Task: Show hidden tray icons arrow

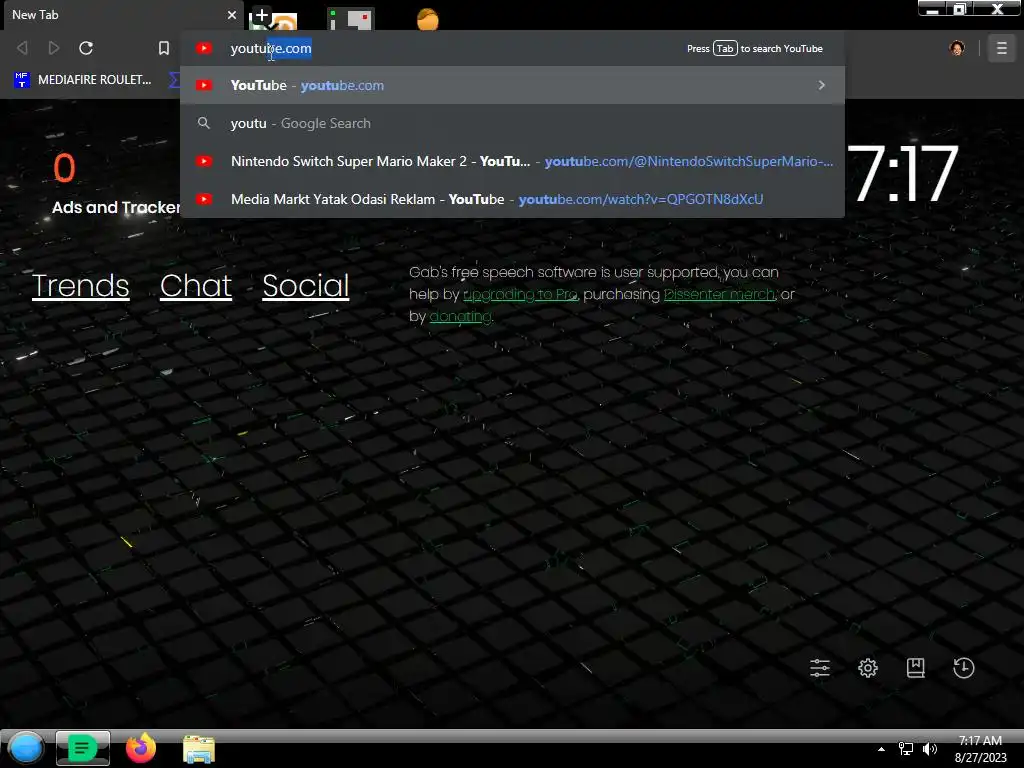Action: 881,749
